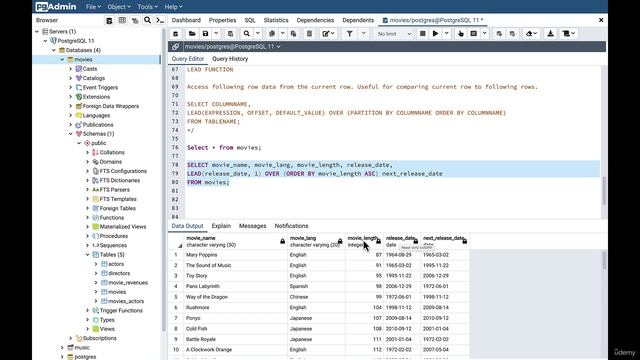Click the View Data grid icon in Browser

tap(122, 20)
